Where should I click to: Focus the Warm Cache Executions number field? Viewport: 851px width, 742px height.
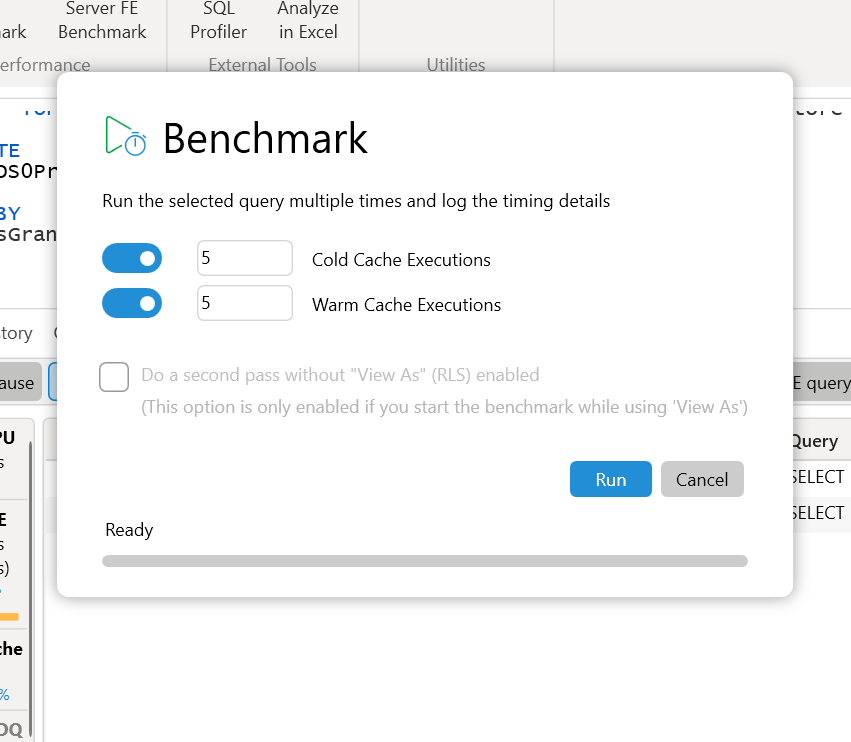point(244,304)
